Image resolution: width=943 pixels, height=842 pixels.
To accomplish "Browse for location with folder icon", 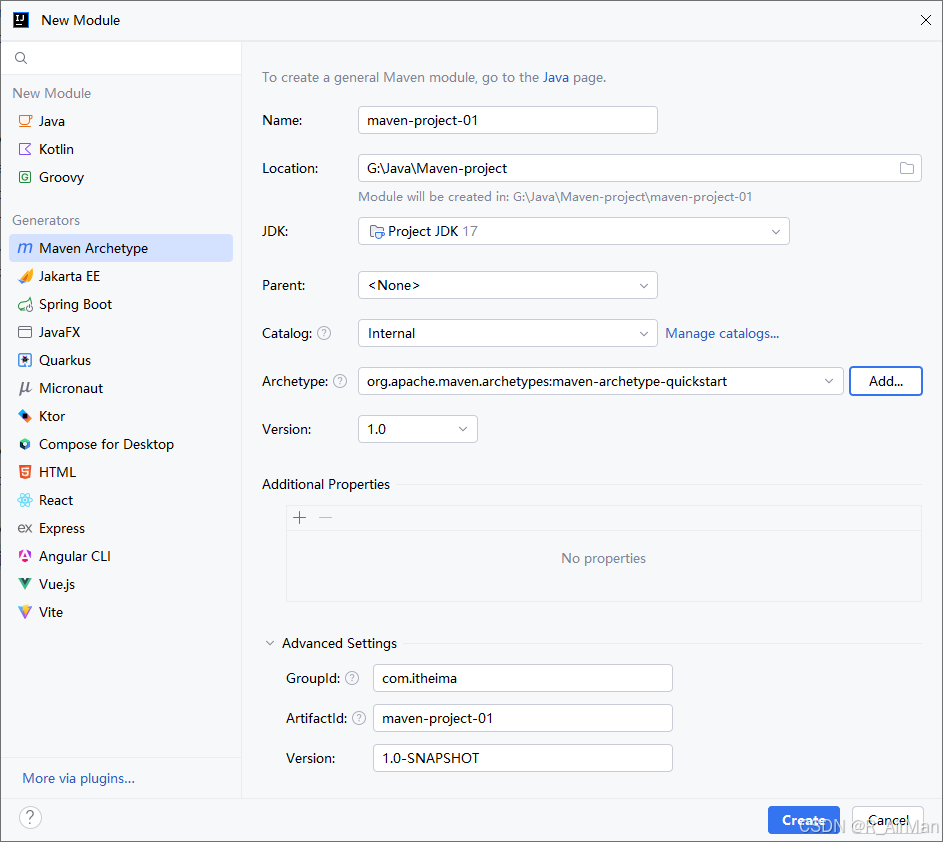I will click(x=906, y=168).
